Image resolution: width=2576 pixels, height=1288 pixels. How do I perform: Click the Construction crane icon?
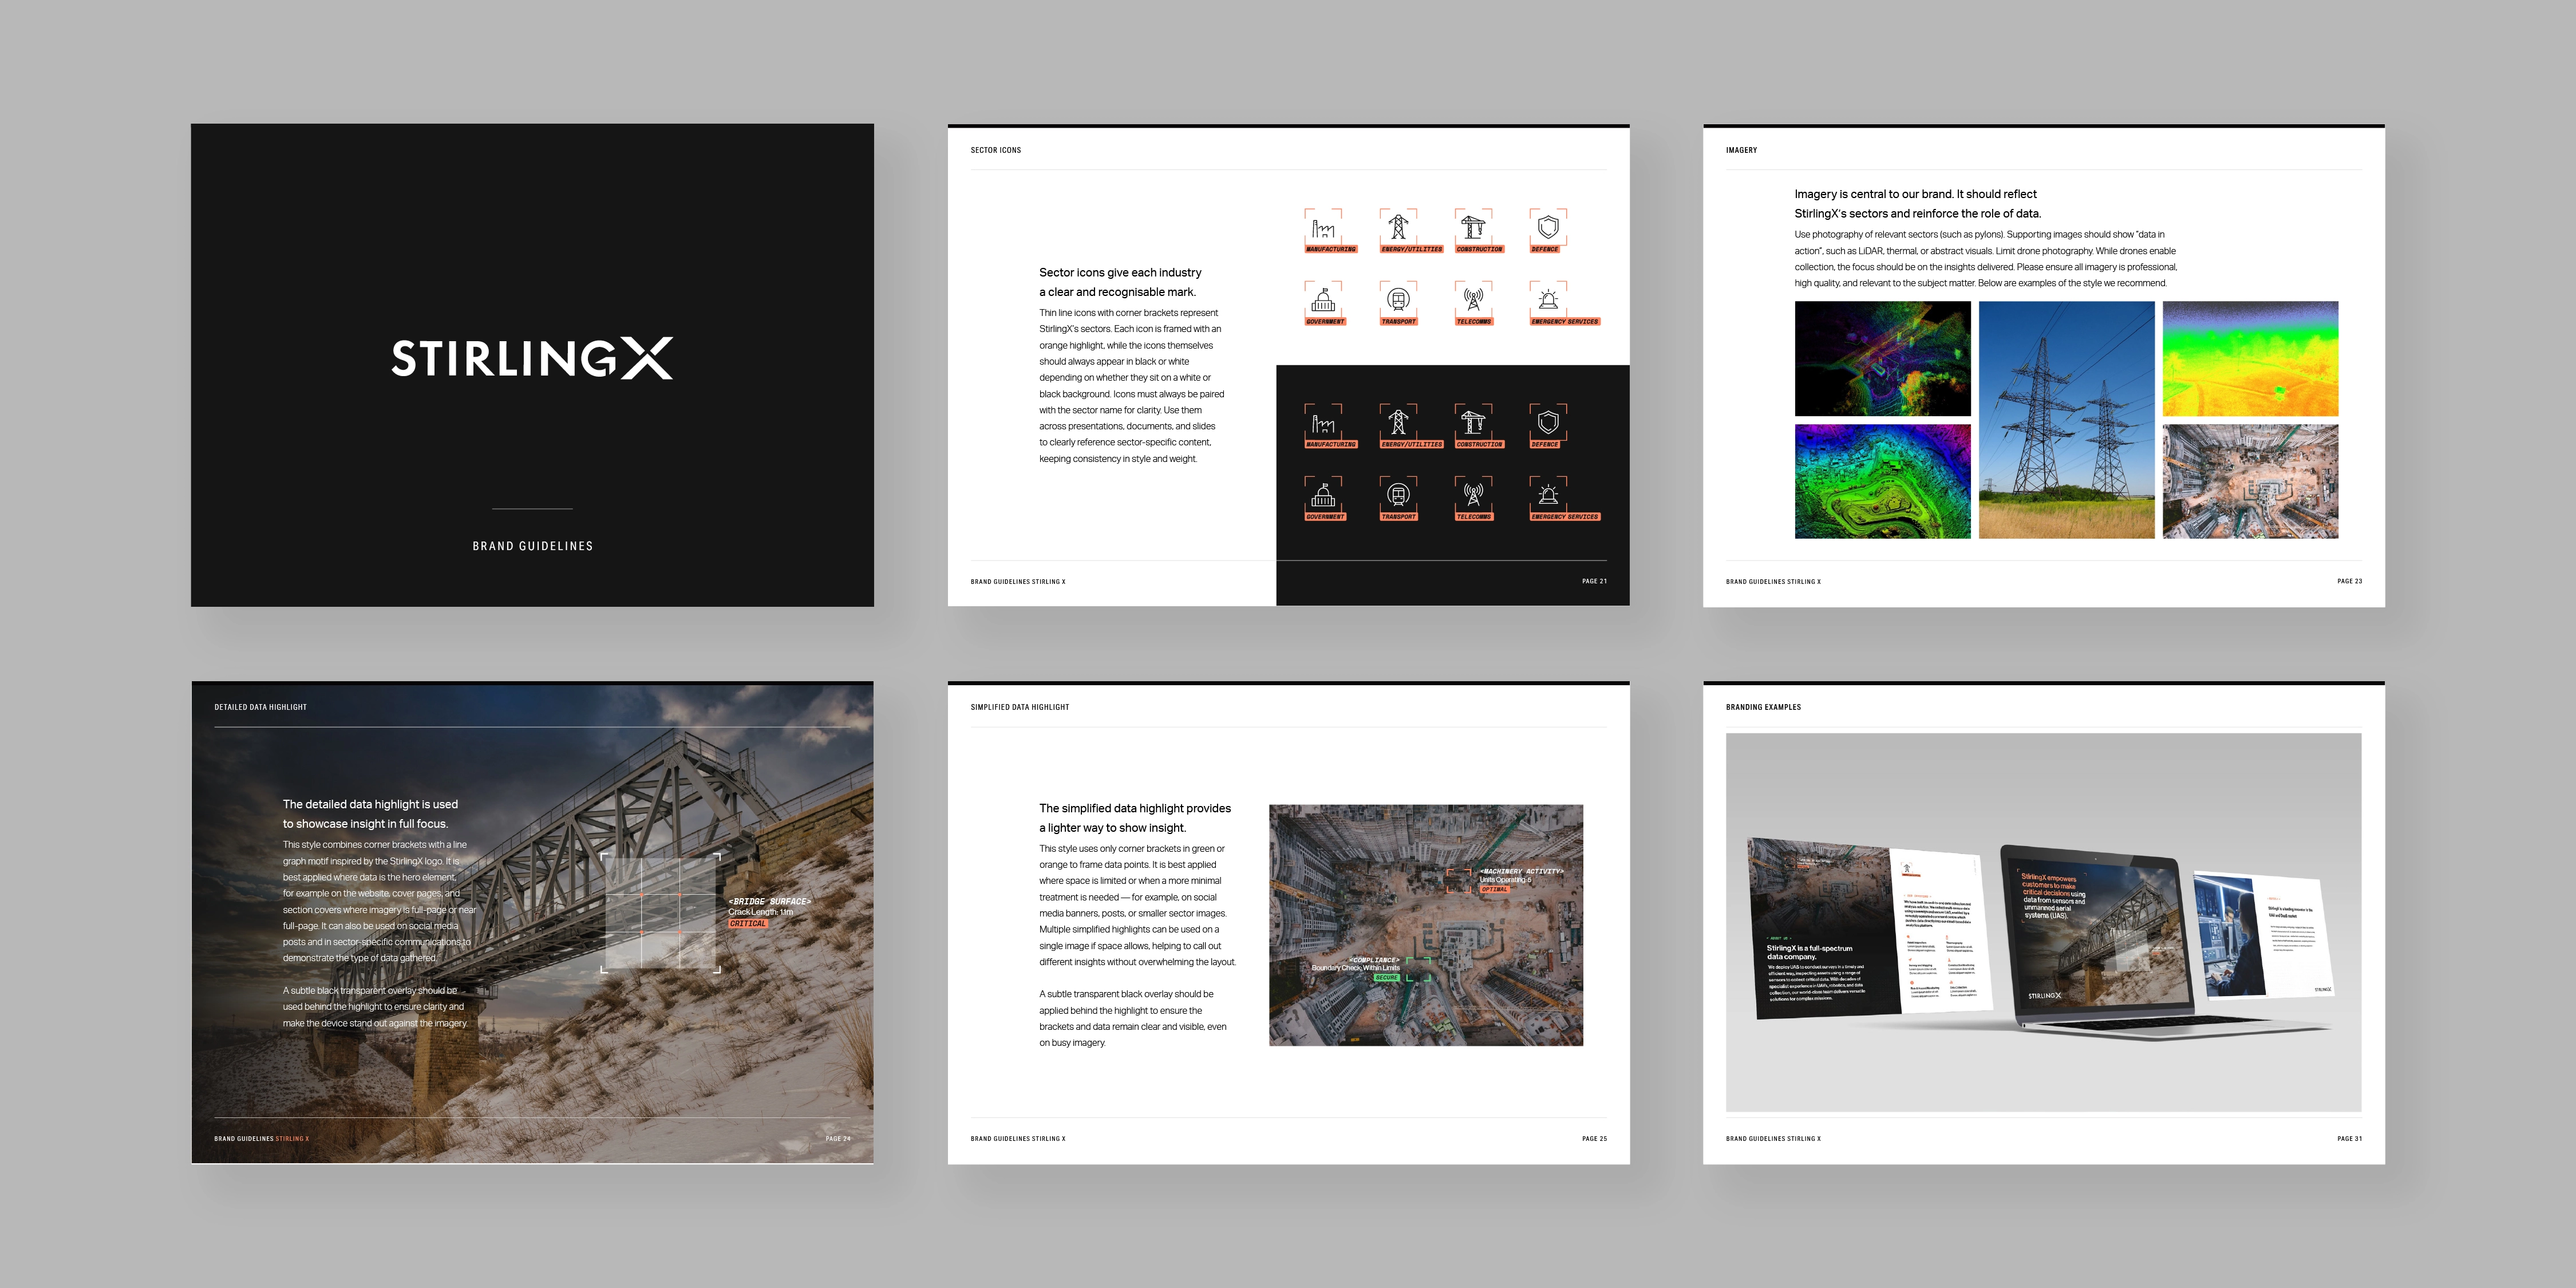click(x=1474, y=227)
